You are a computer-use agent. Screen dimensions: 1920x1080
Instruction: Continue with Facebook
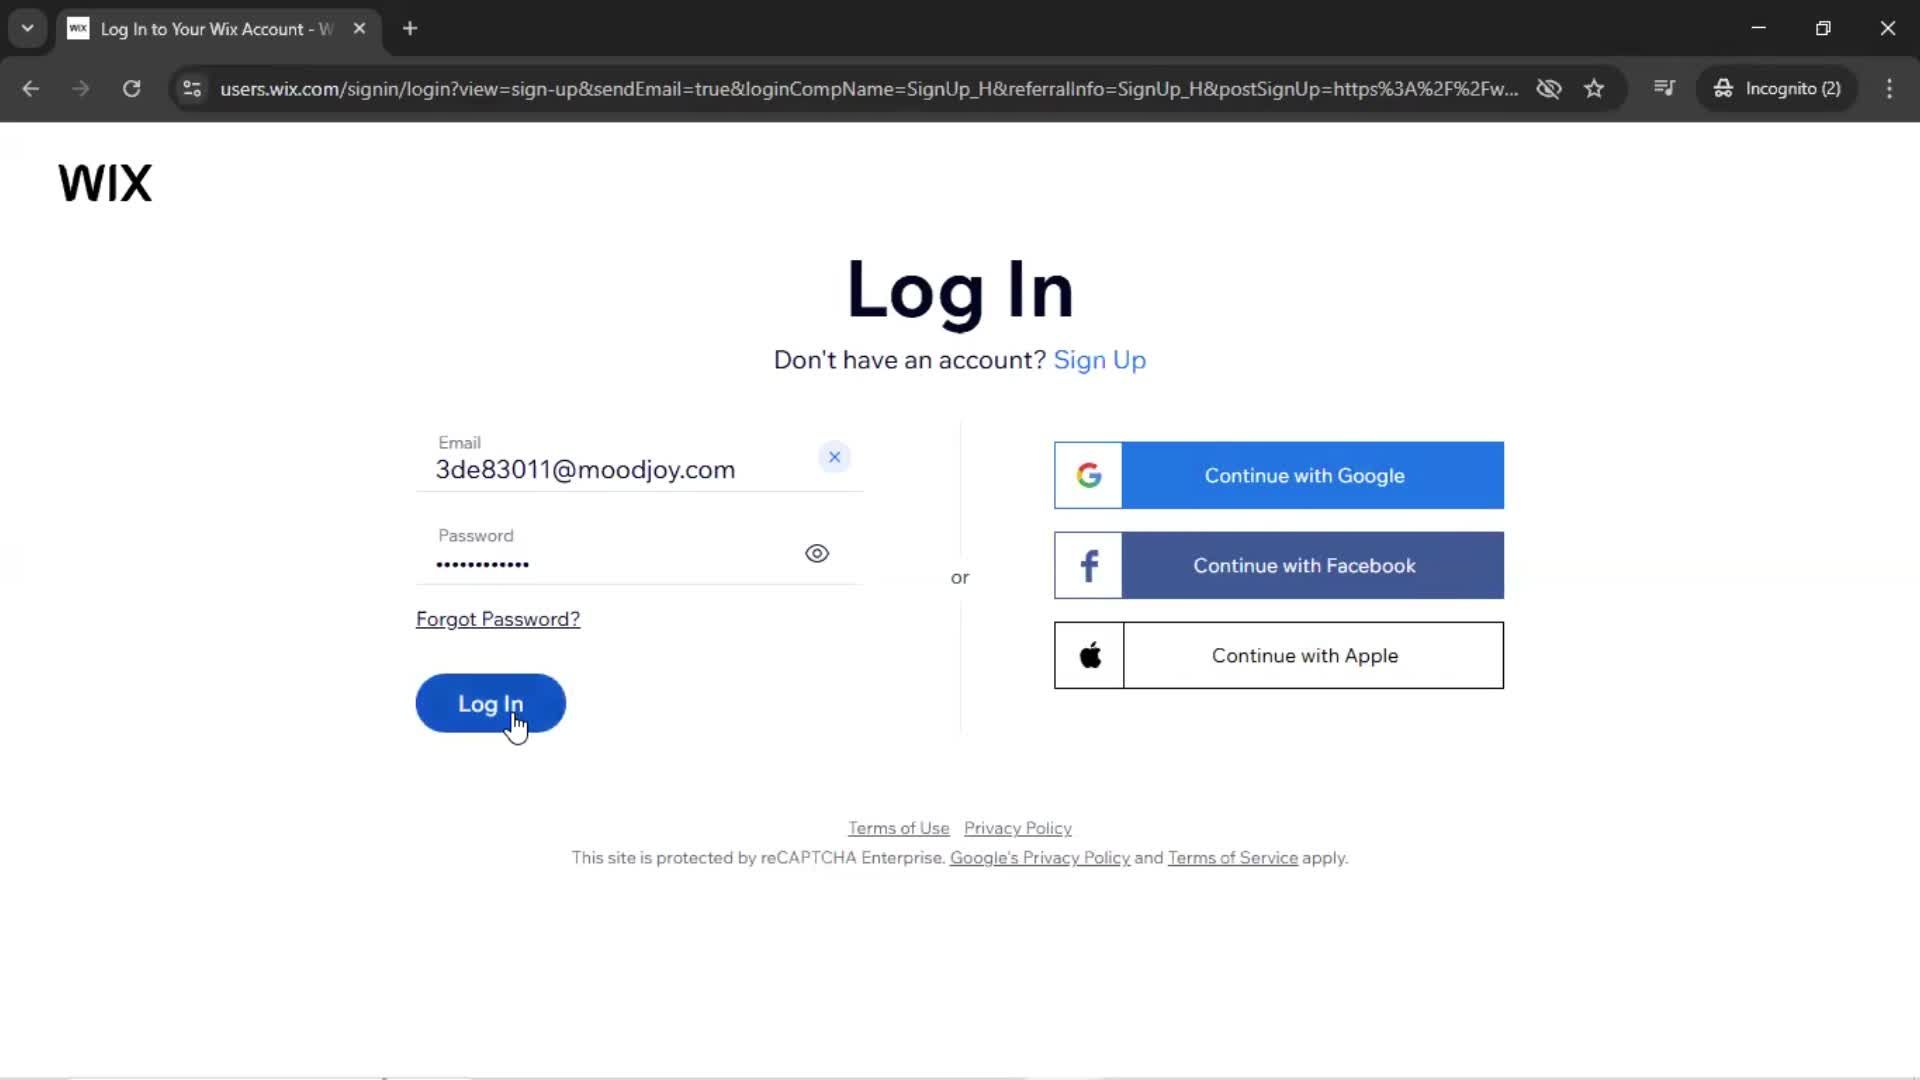pyautogui.click(x=1279, y=565)
